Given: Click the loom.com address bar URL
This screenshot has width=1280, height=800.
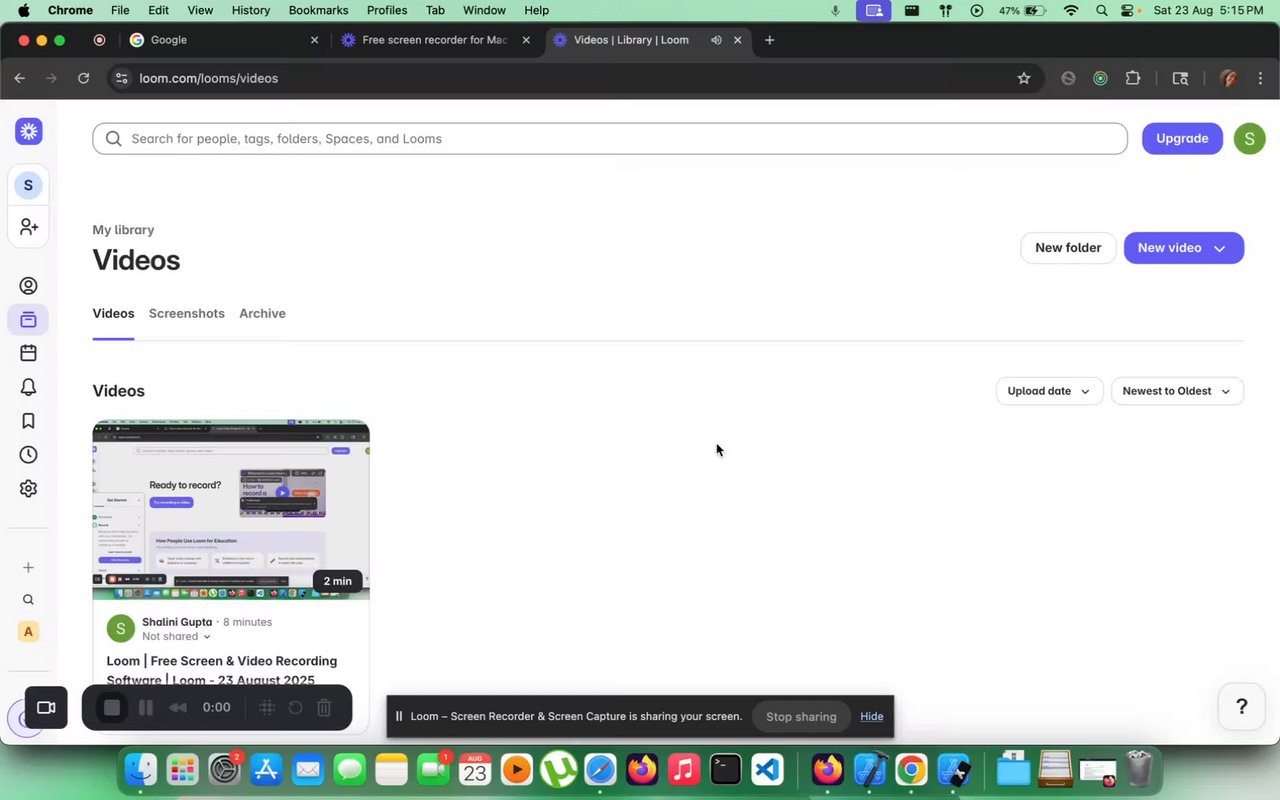Looking at the screenshot, I should click(209, 78).
